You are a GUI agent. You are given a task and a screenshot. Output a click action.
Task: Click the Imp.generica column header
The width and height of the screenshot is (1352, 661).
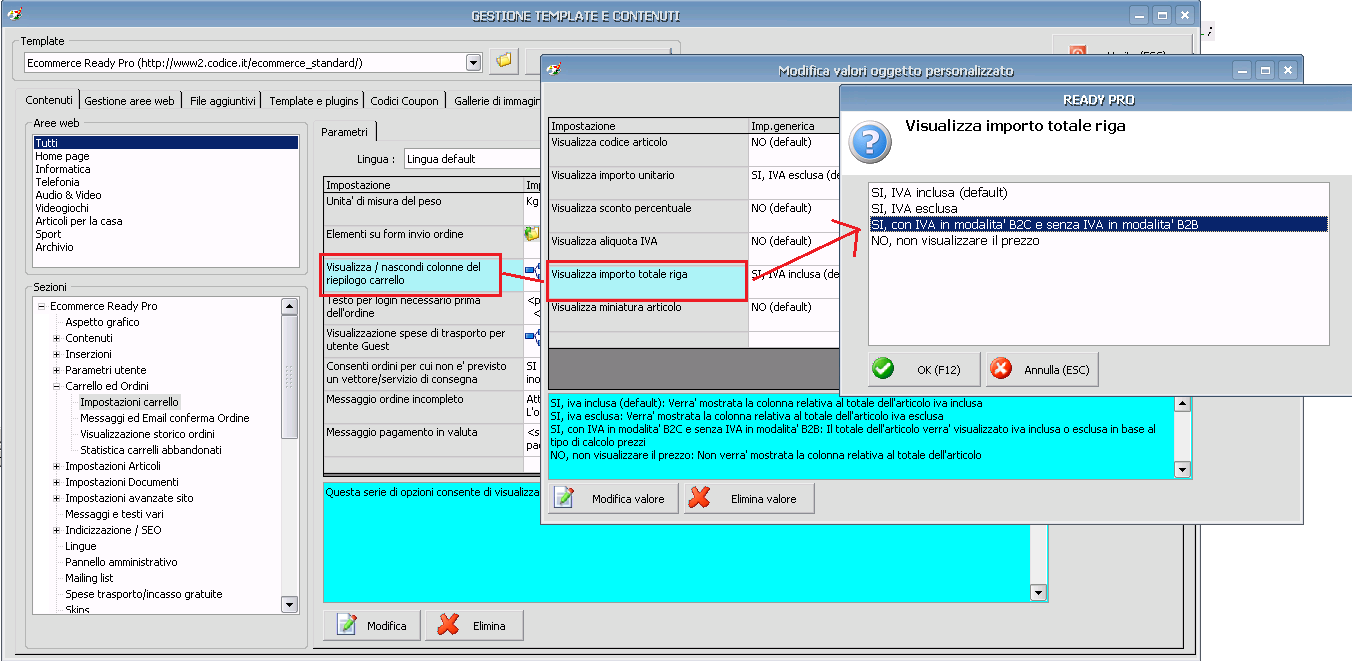(794, 126)
